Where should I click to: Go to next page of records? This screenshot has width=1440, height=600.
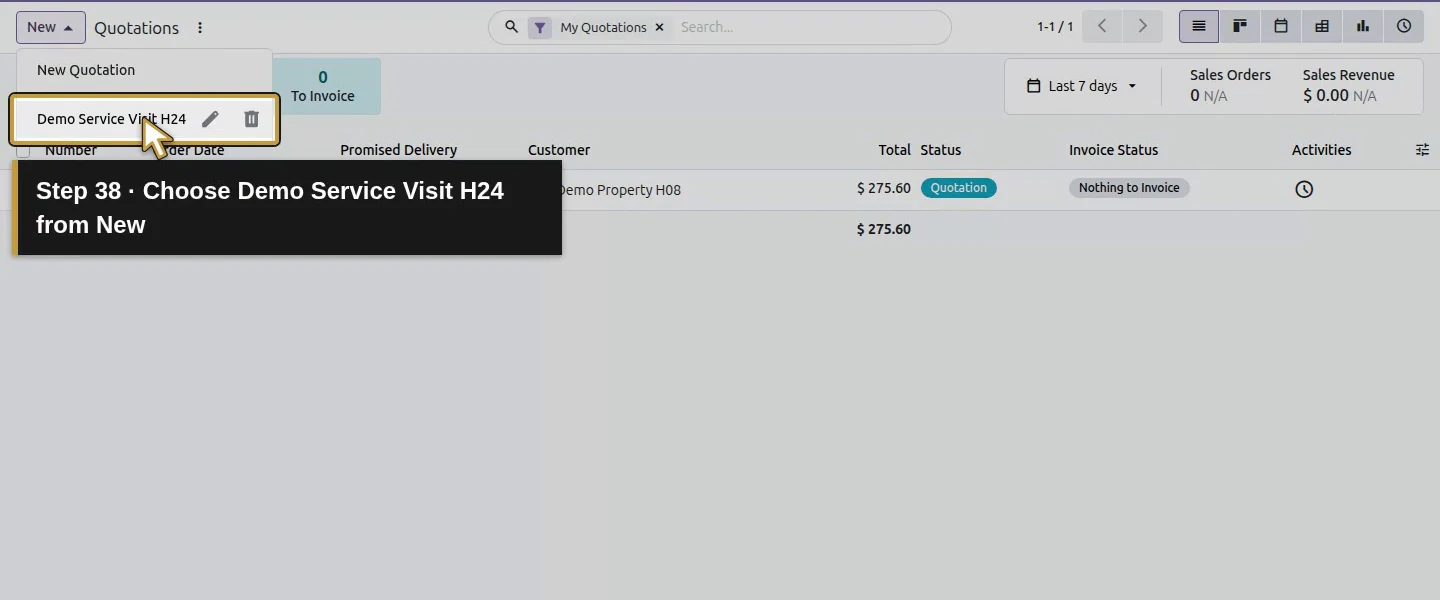(1142, 27)
